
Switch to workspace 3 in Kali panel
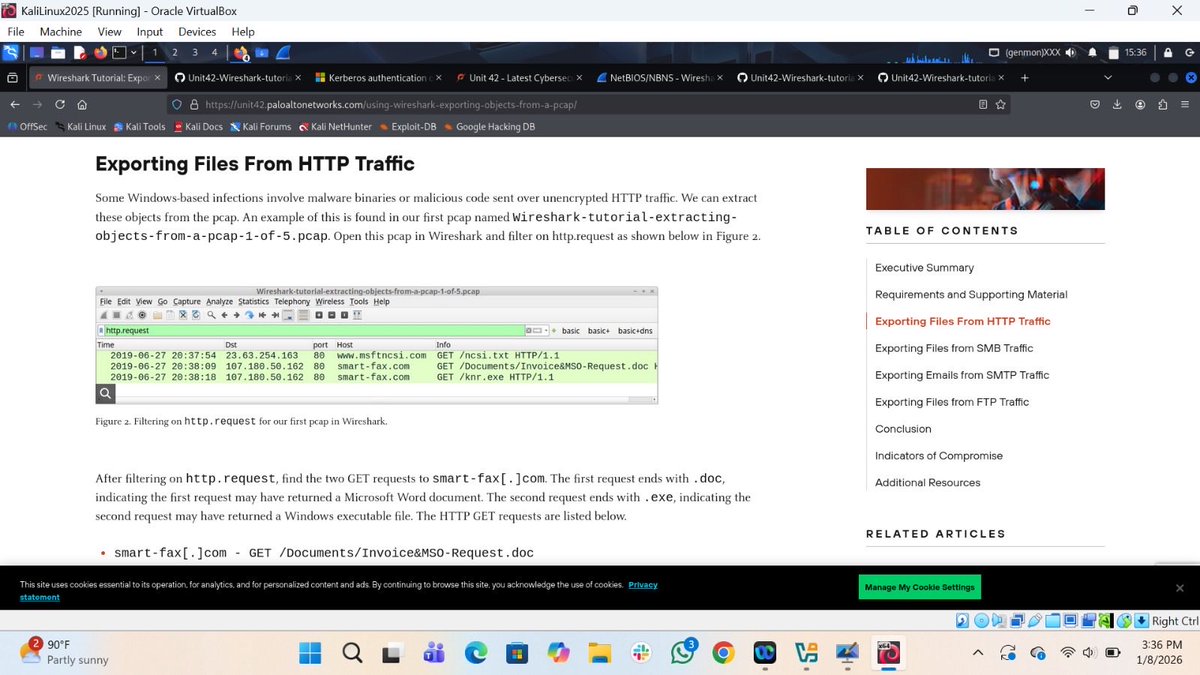point(194,52)
